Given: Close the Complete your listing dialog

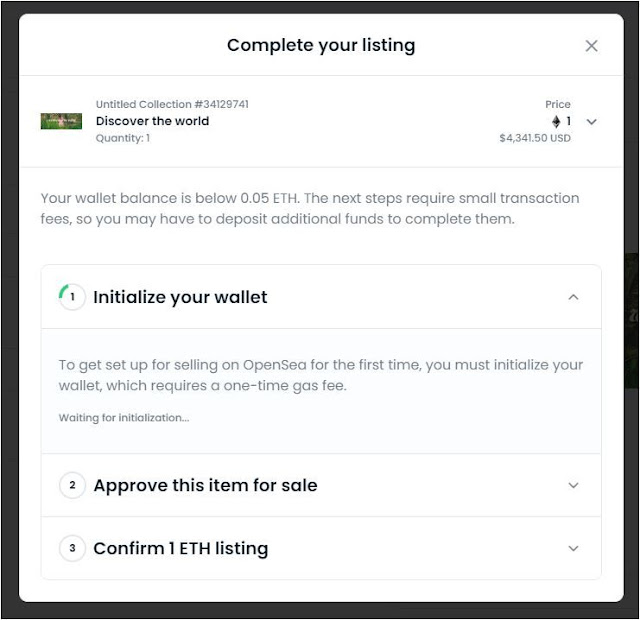Looking at the screenshot, I should (591, 46).
